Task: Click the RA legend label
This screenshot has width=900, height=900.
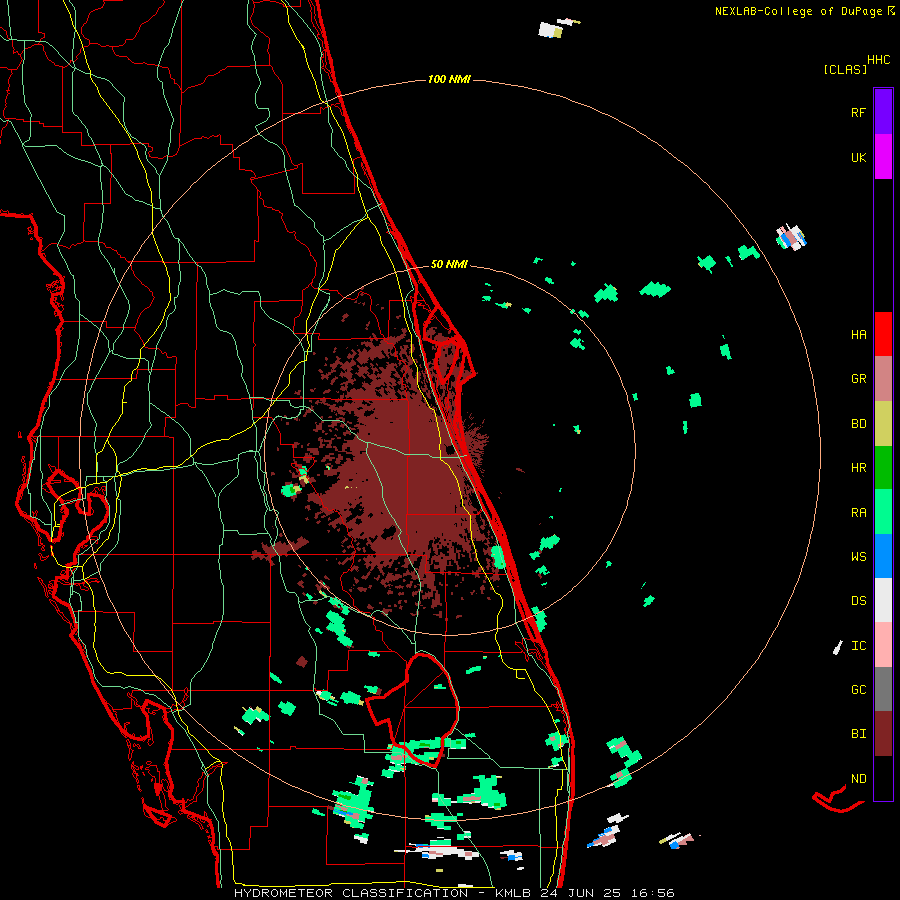Action: click(858, 513)
